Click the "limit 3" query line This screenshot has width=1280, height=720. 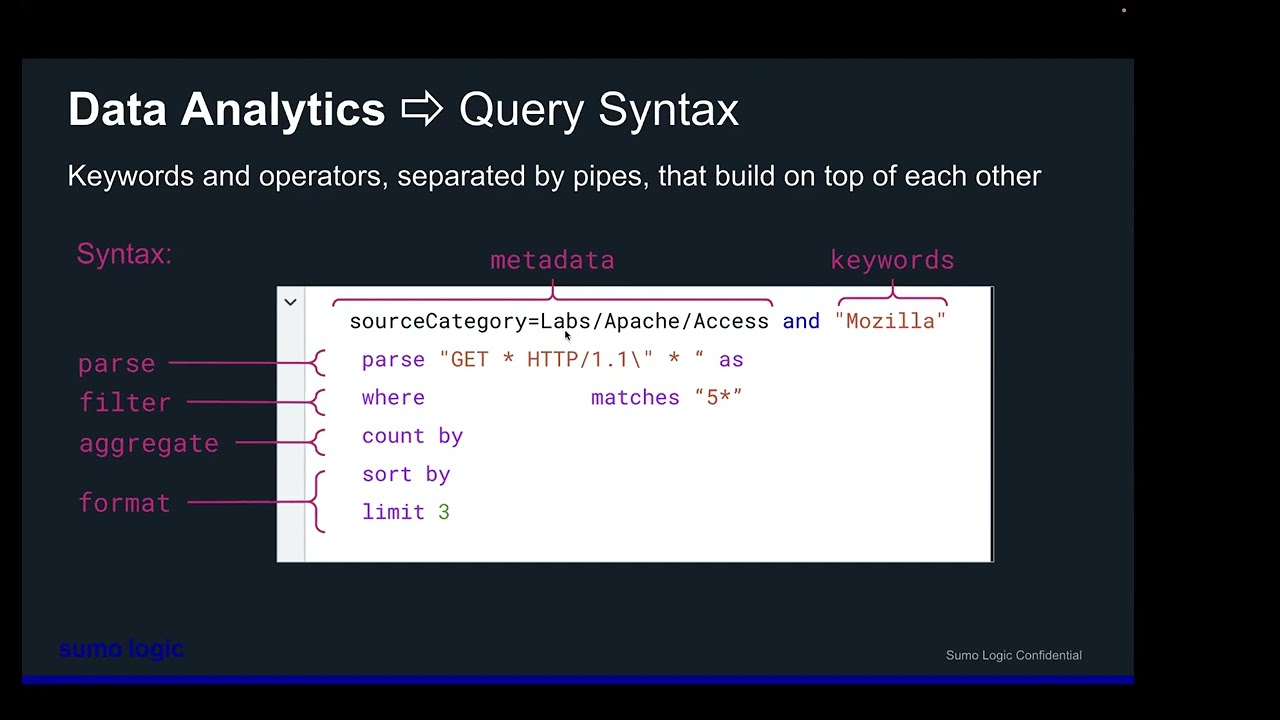(406, 512)
